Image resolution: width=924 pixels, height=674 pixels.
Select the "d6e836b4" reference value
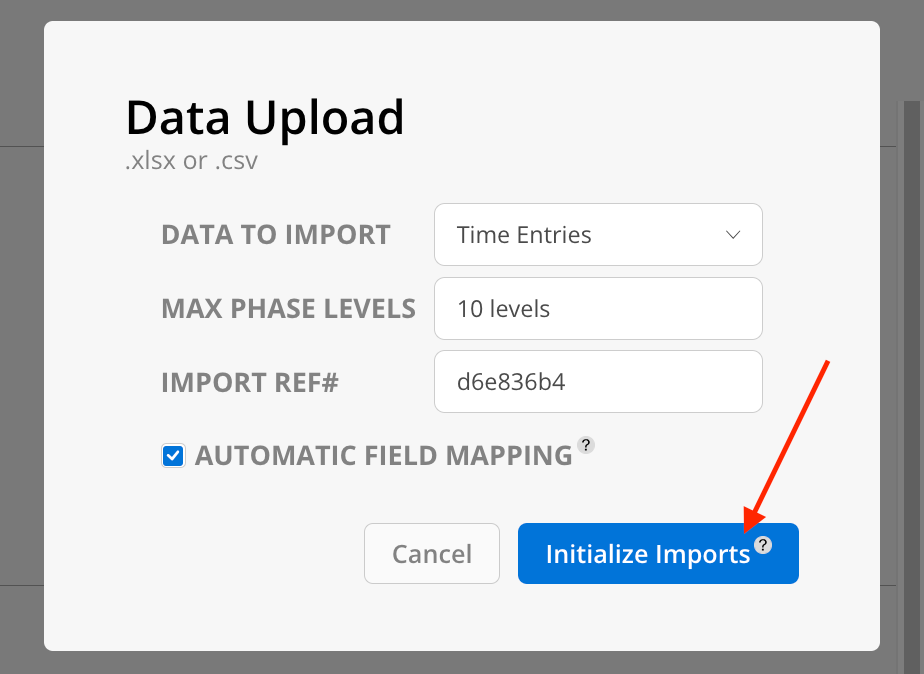511,382
